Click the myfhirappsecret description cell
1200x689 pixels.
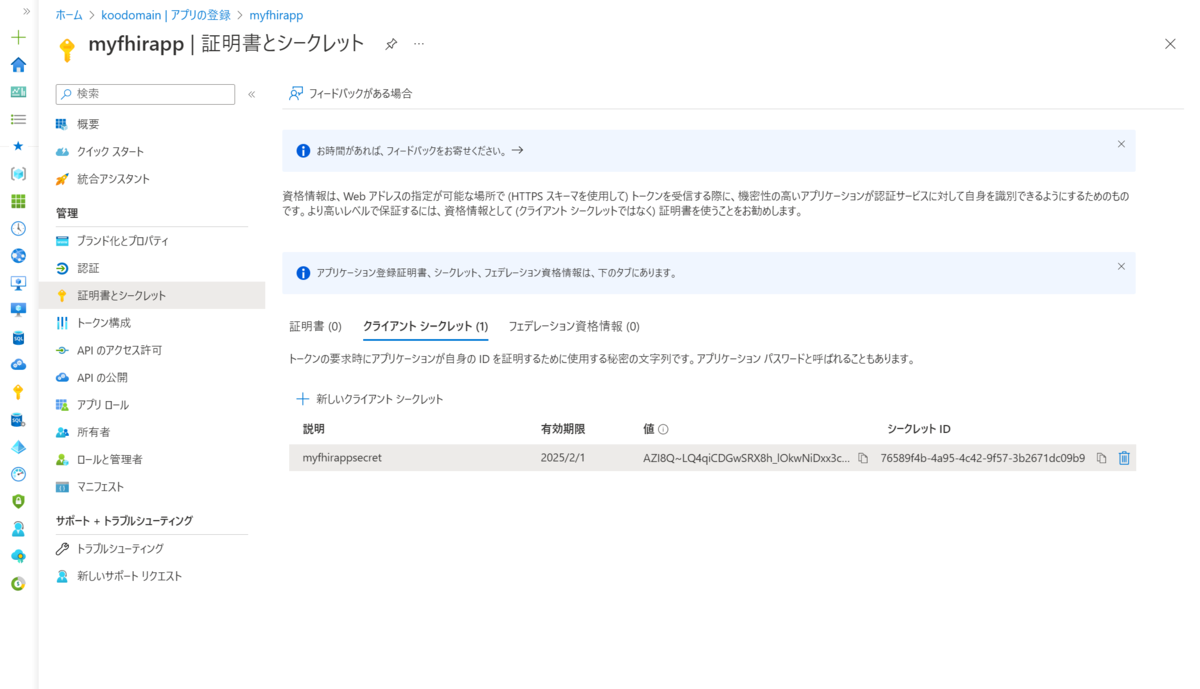coord(342,458)
